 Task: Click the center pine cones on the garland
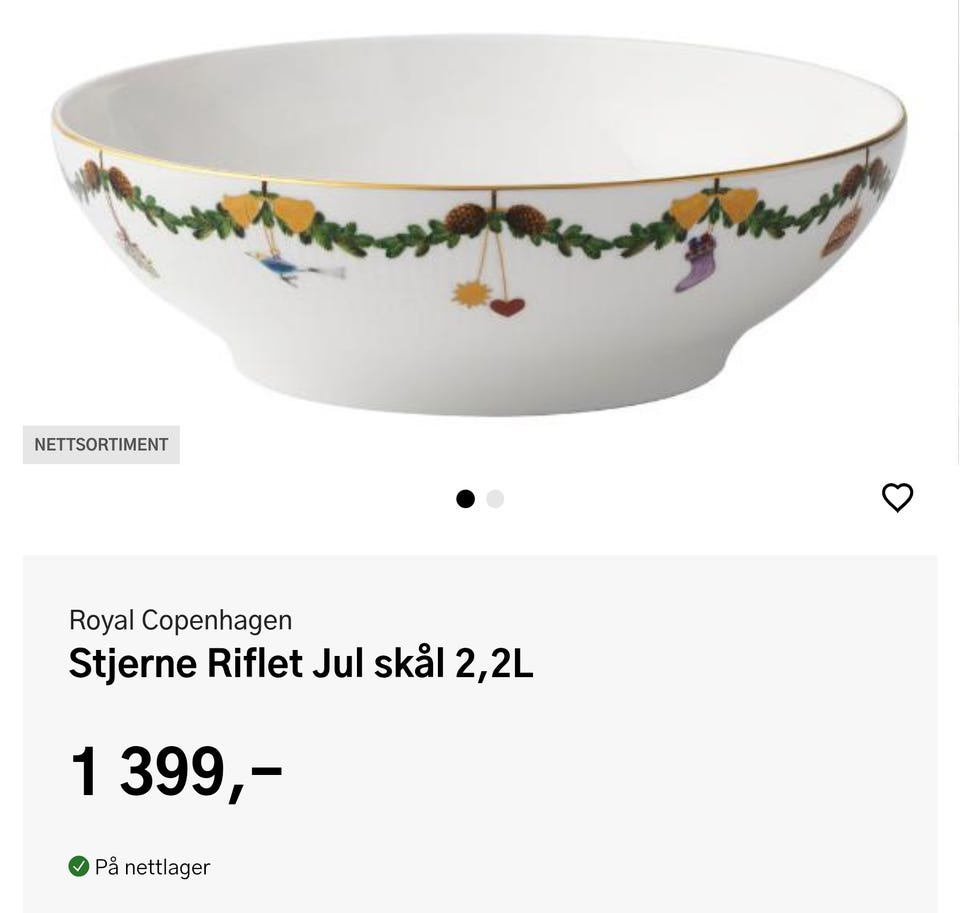(x=495, y=220)
